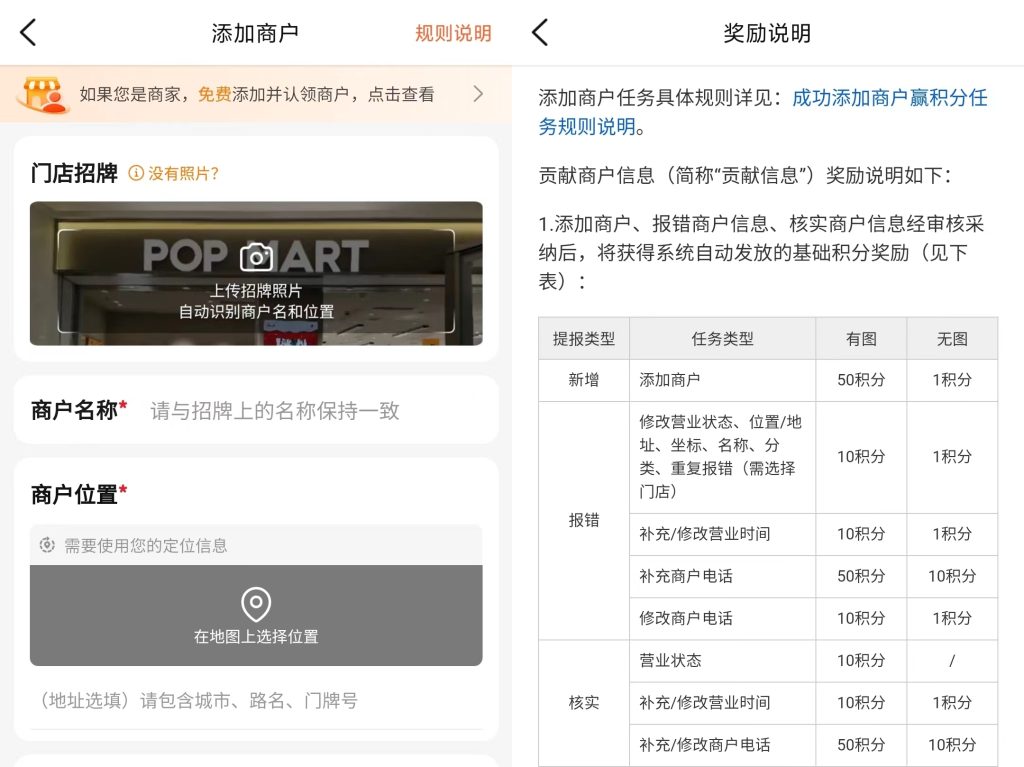
Task: Tap 50积分 in the 添加商户 row
Action: tap(861, 380)
